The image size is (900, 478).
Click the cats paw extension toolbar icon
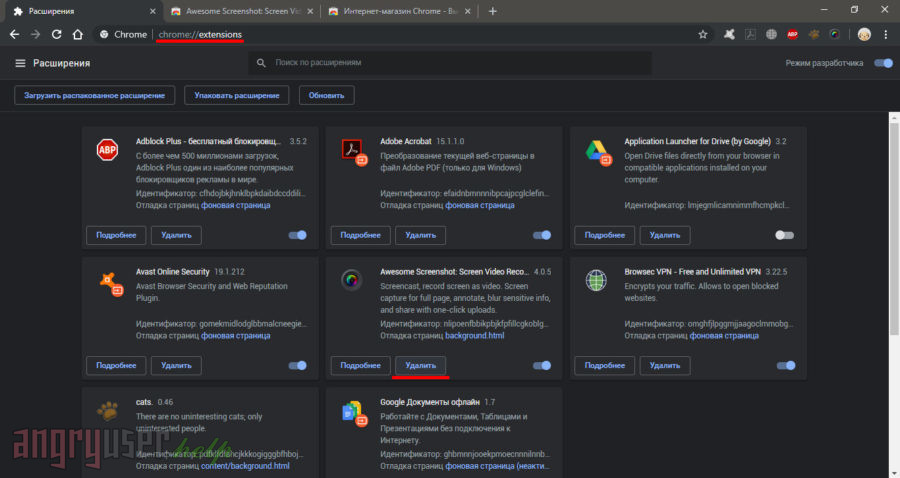click(x=813, y=34)
